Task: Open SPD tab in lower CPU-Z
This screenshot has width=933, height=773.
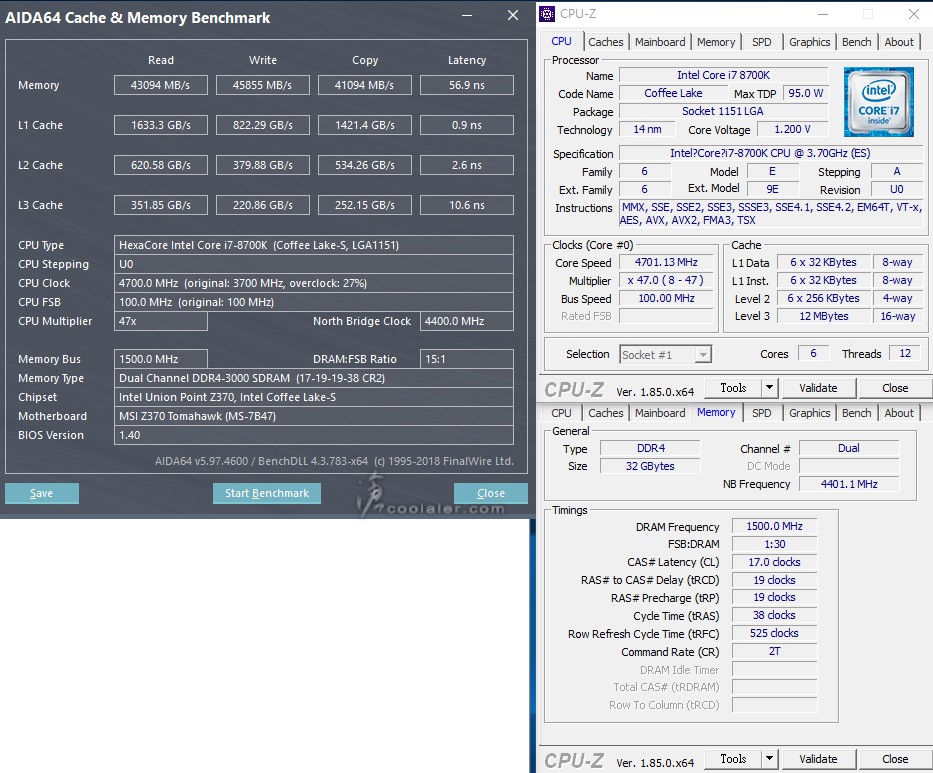Action: click(x=762, y=413)
